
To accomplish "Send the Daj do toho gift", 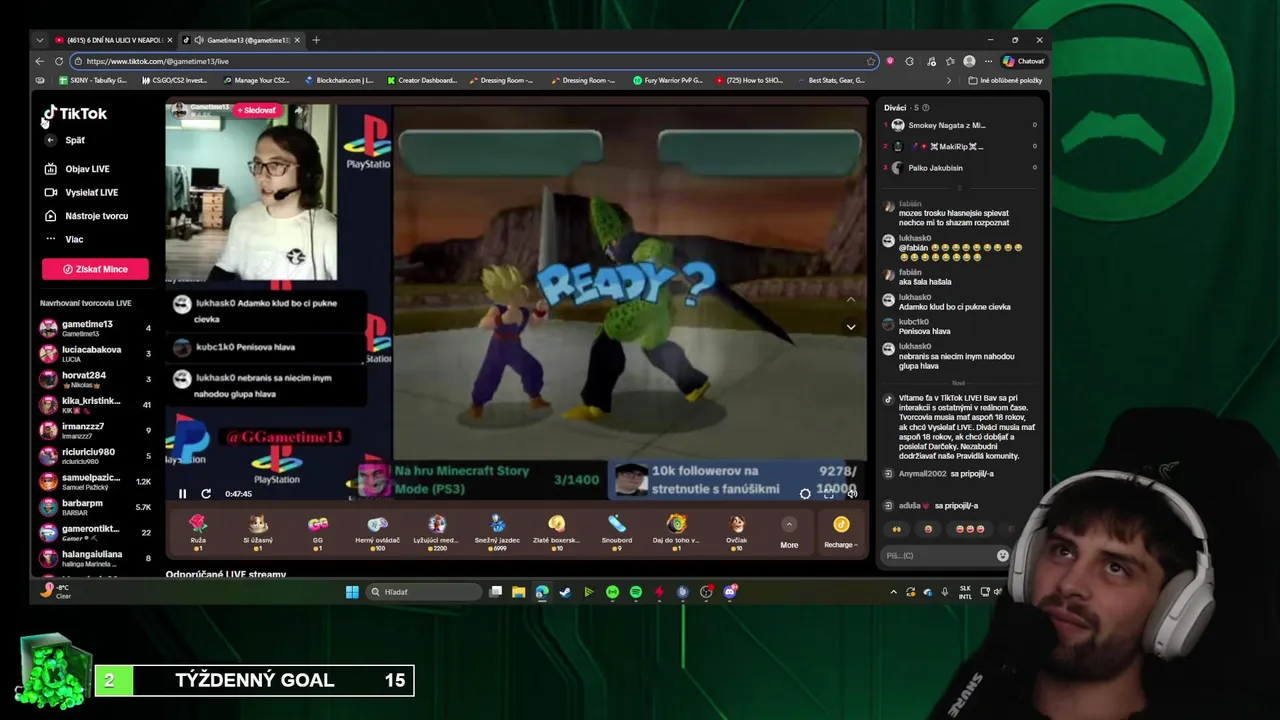I will tap(677, 531).
